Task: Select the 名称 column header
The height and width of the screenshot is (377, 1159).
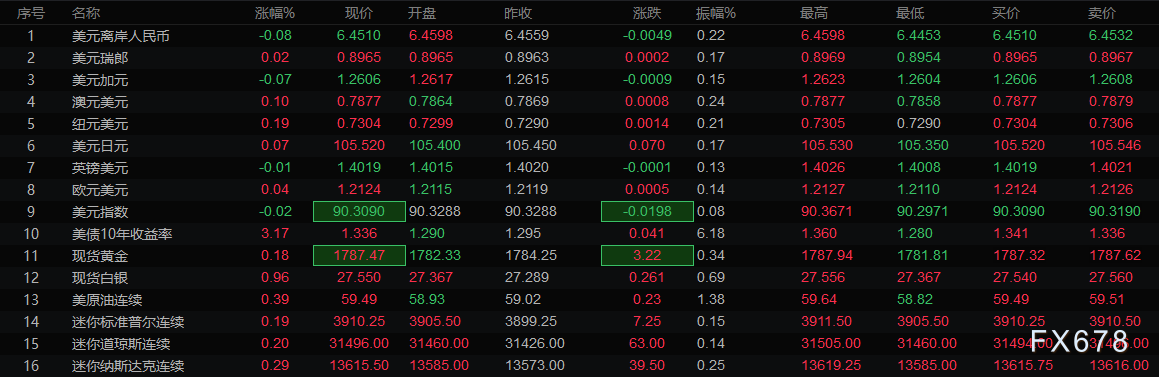Action: (86, 13)
